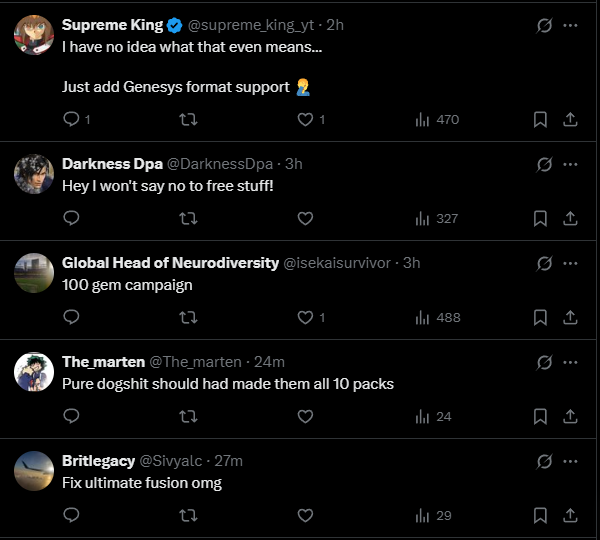Repost Darkness Dpa's tweet
The height and width of the screenshot is (540, 600).
[x=187, y=218]
